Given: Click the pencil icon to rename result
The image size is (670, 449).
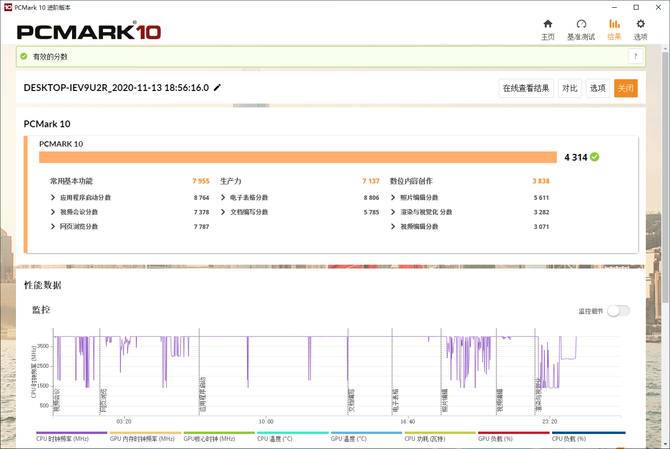Looking at the screenshot, I should (217, 88).
